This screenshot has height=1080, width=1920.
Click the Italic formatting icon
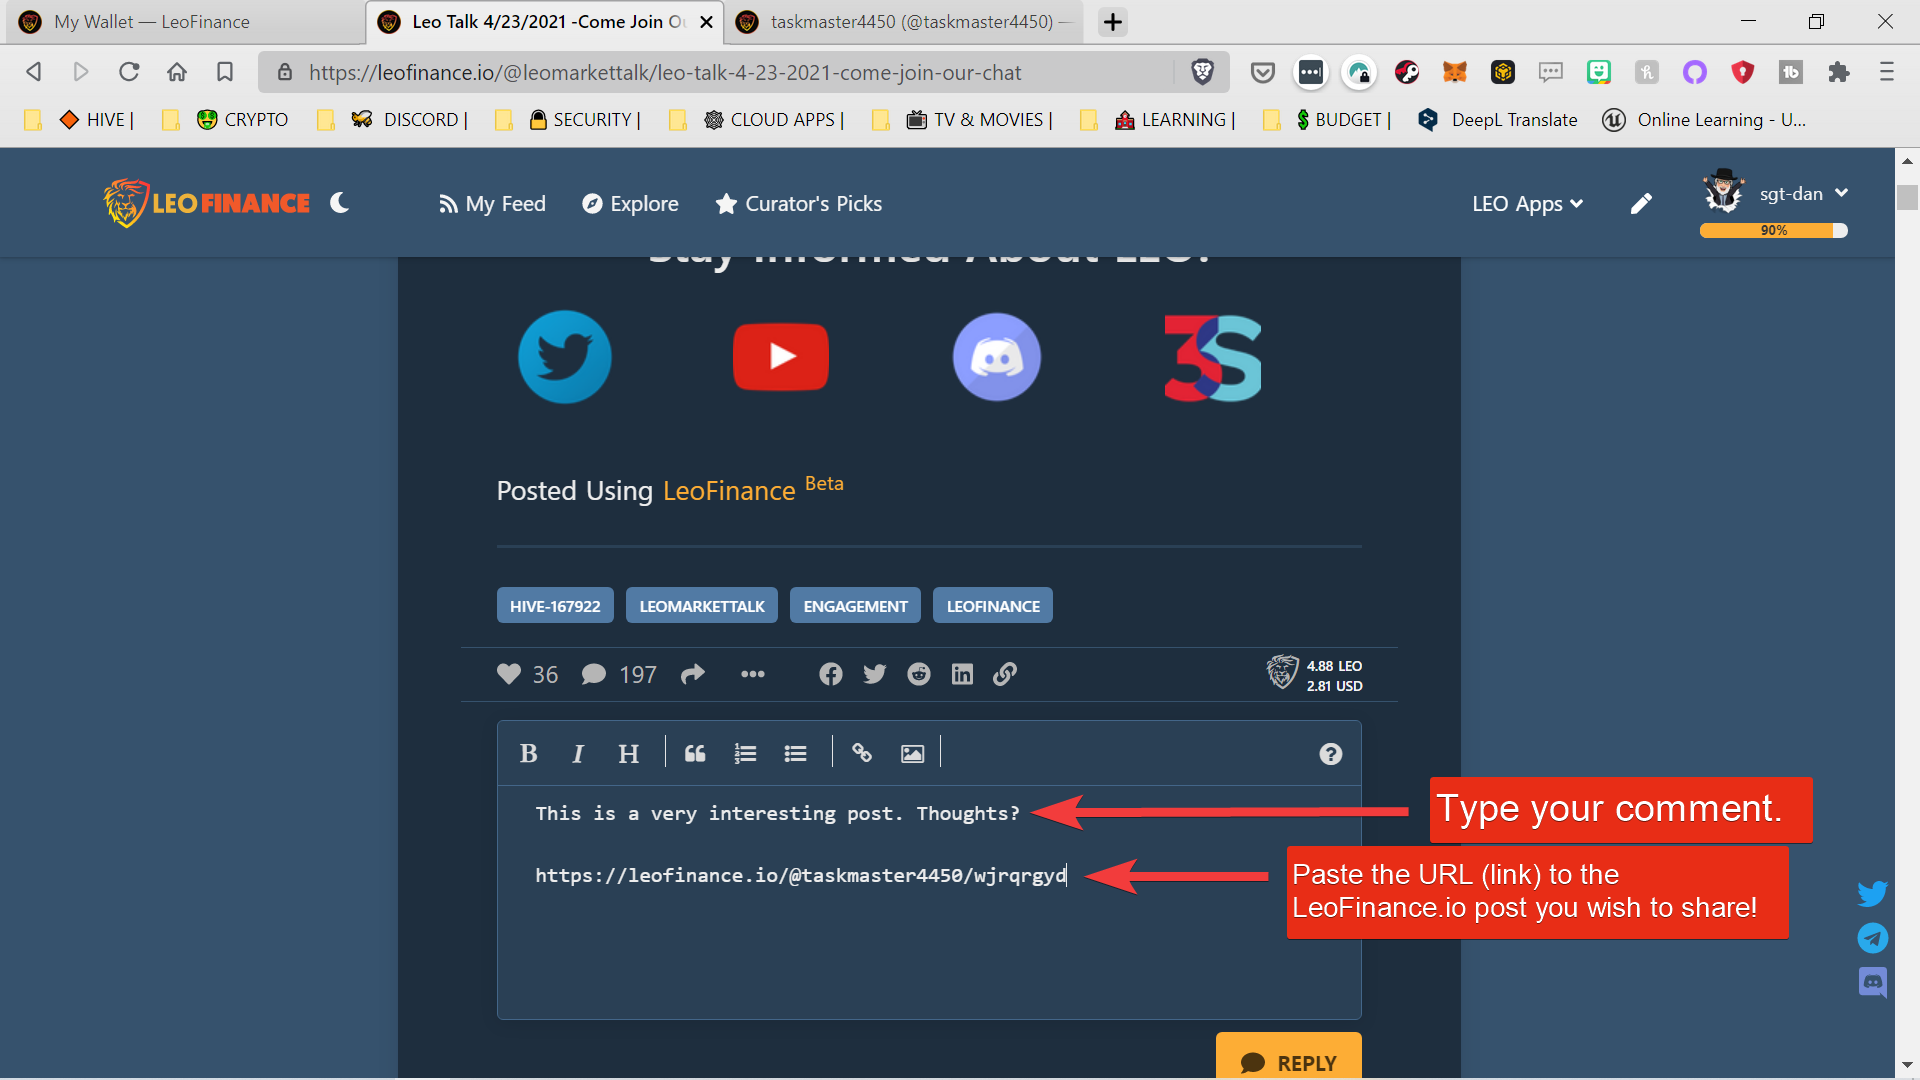(x=576, y=753)
